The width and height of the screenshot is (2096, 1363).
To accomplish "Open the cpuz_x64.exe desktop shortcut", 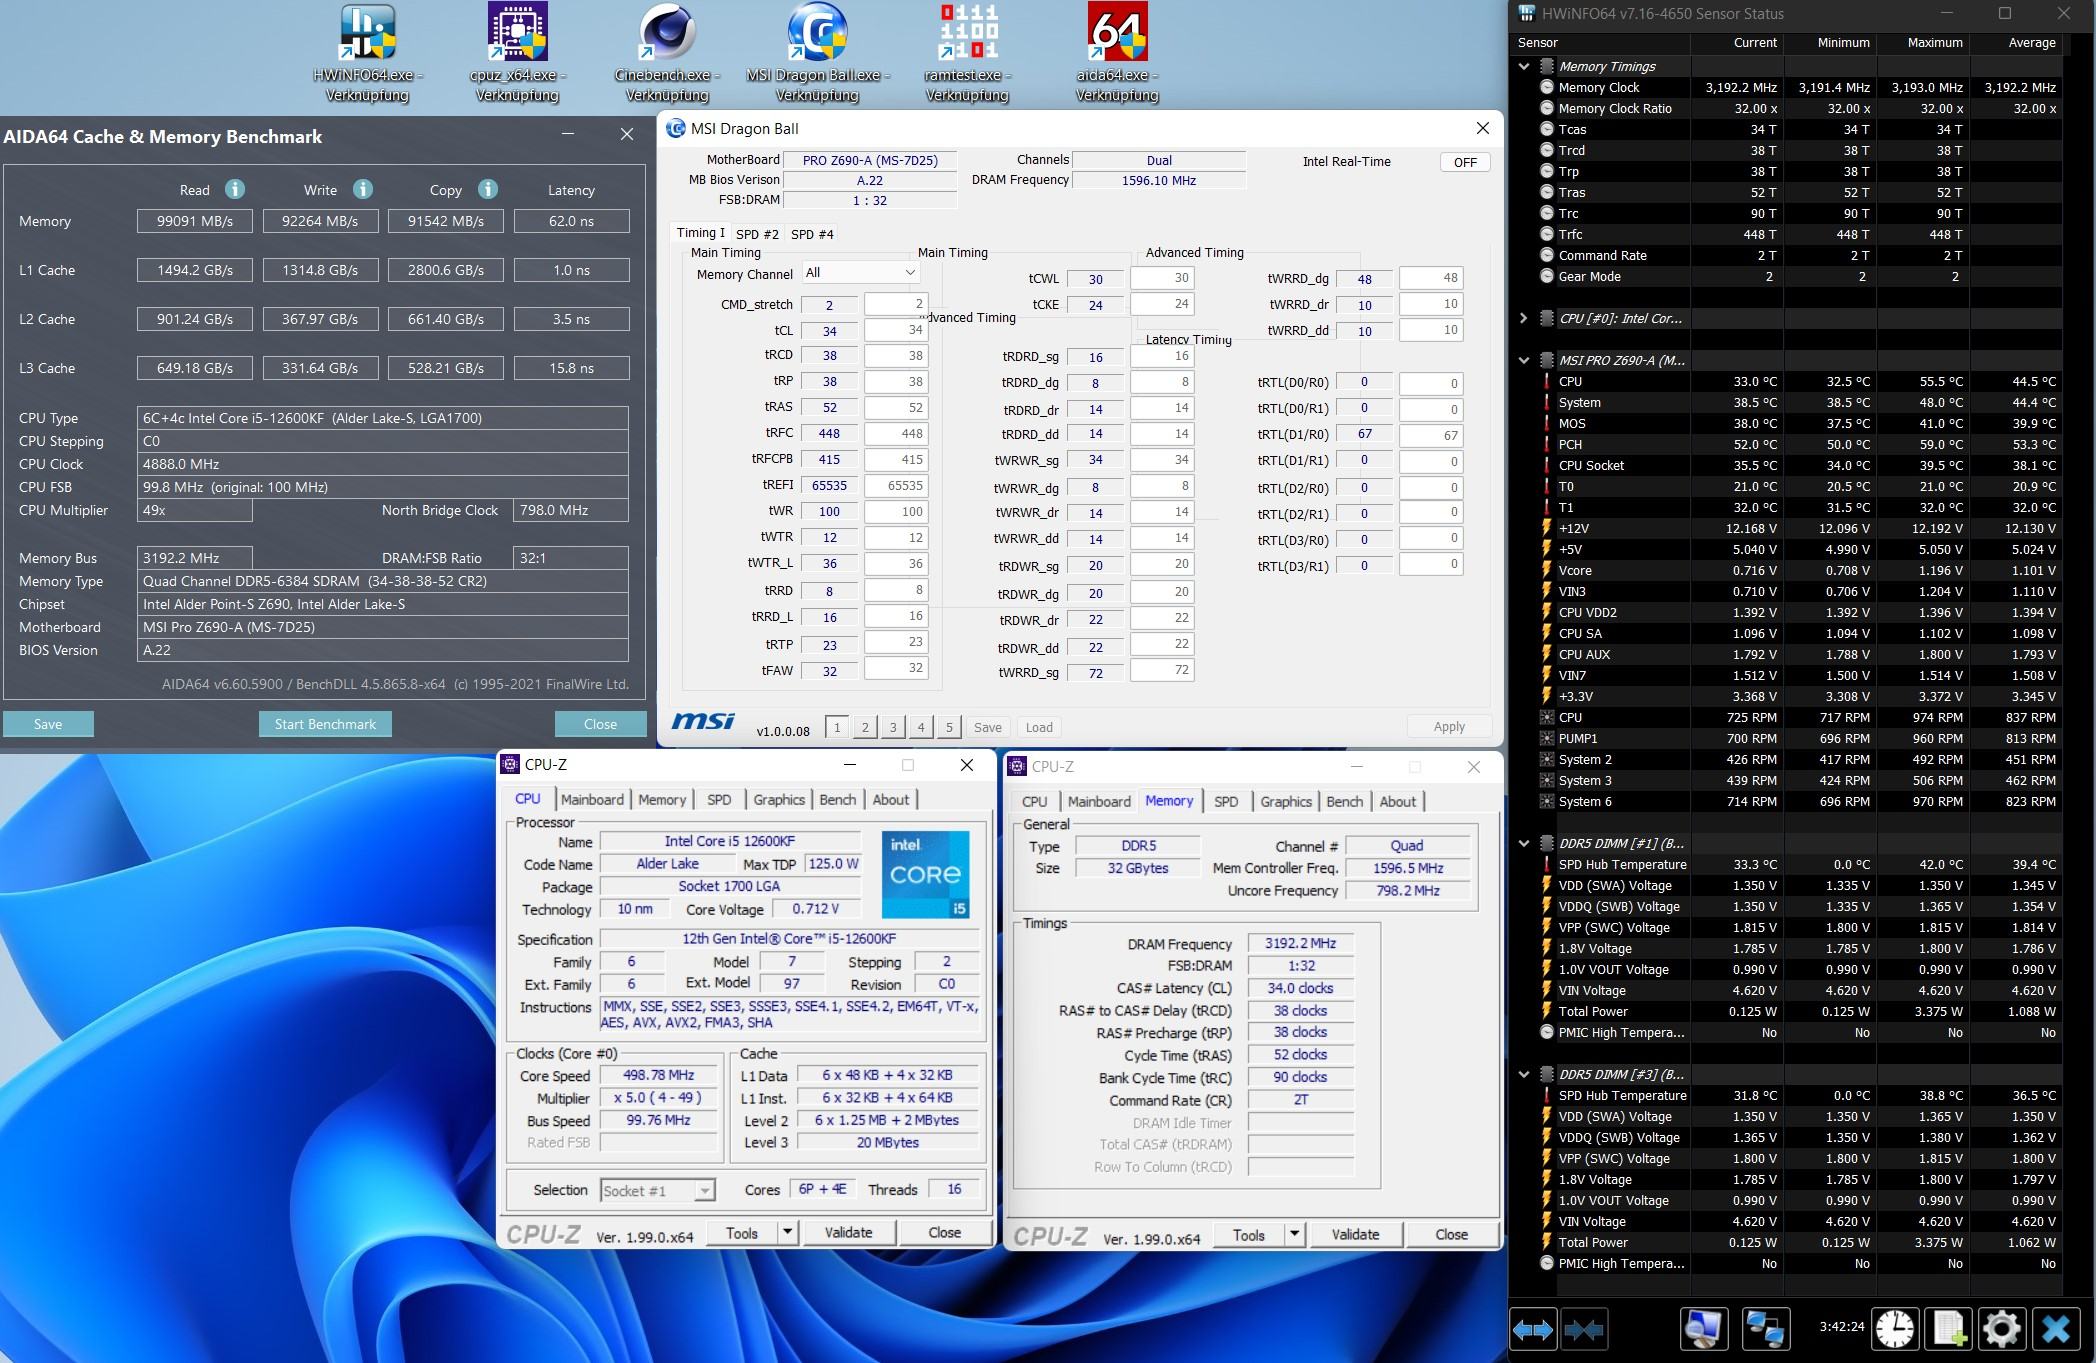I will tap(517, 54).
